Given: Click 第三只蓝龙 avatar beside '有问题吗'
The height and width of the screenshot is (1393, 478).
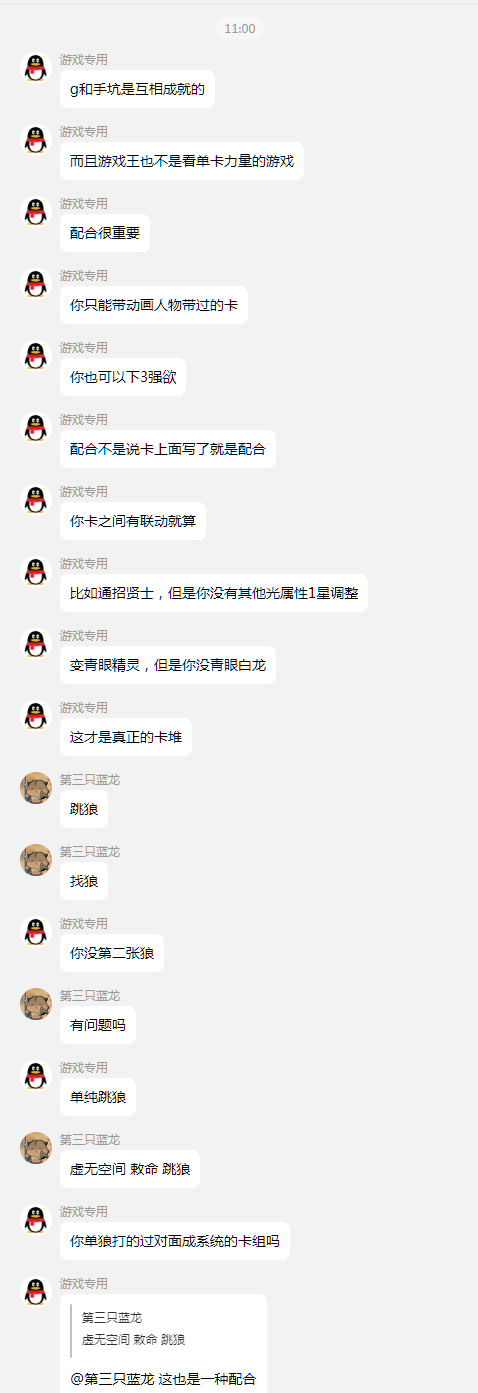Looking at the screenshot, I should click(36, 1004).
